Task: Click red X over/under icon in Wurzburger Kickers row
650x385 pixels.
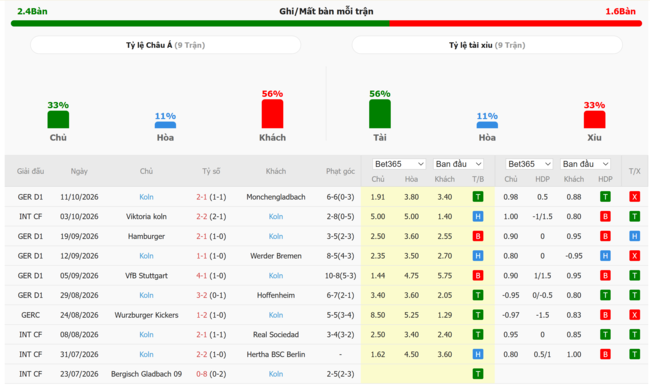Action: coord(635,315)
